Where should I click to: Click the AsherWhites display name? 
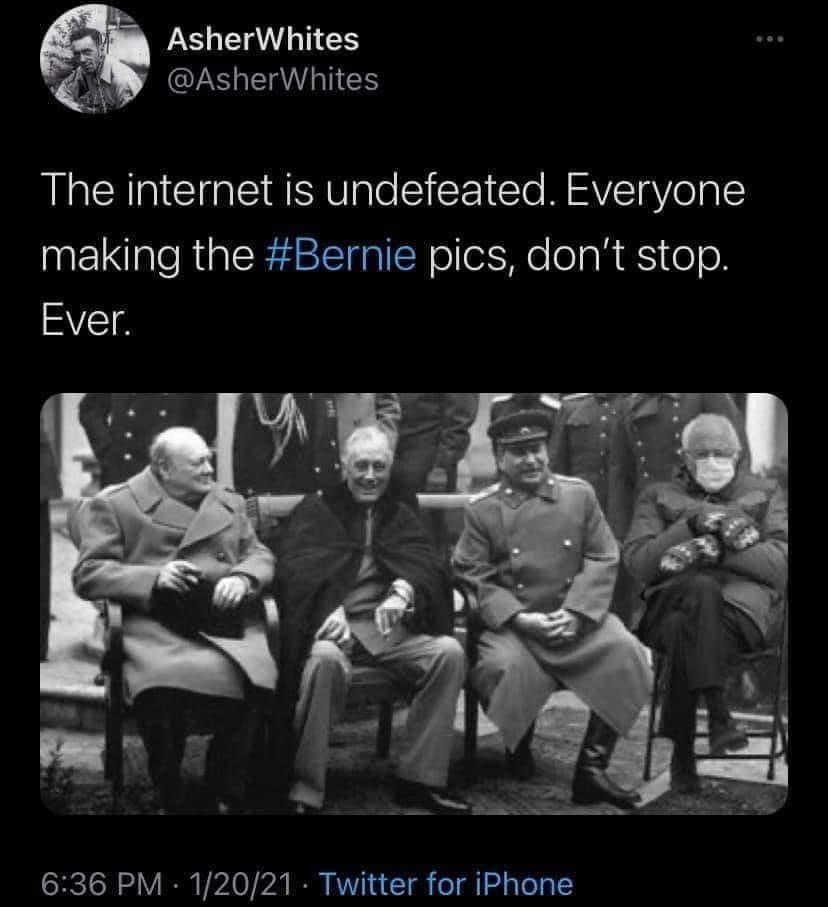[263, 39]
